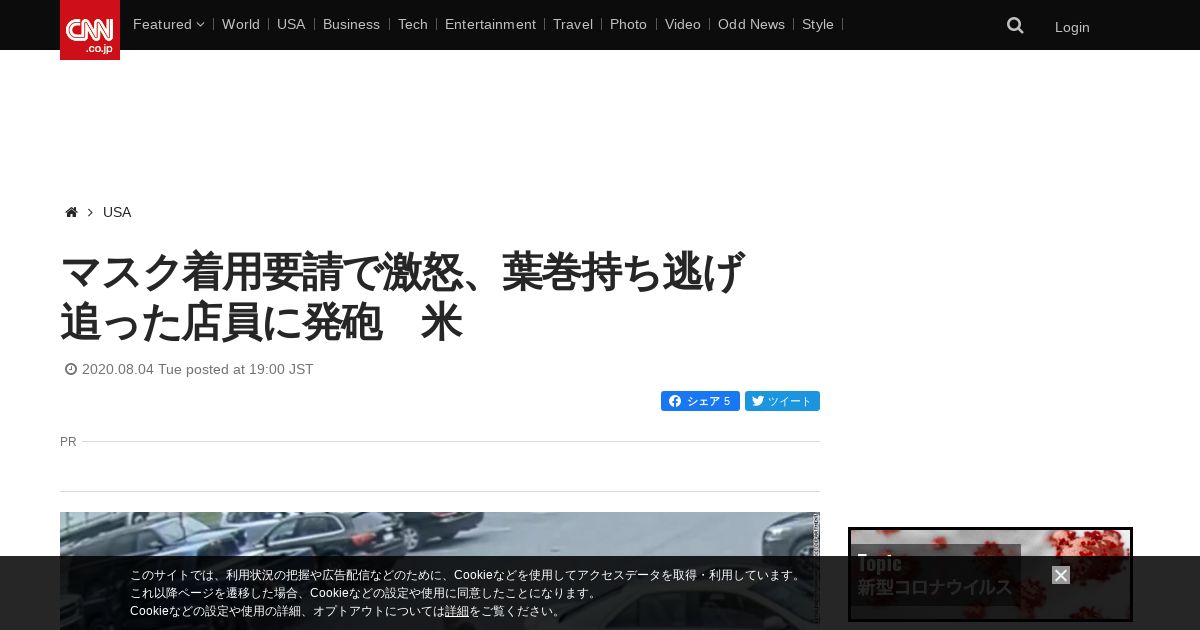Open the 詳細 link in cookie notice
This screenshot has height=630, width=1200.
[457, 611]
